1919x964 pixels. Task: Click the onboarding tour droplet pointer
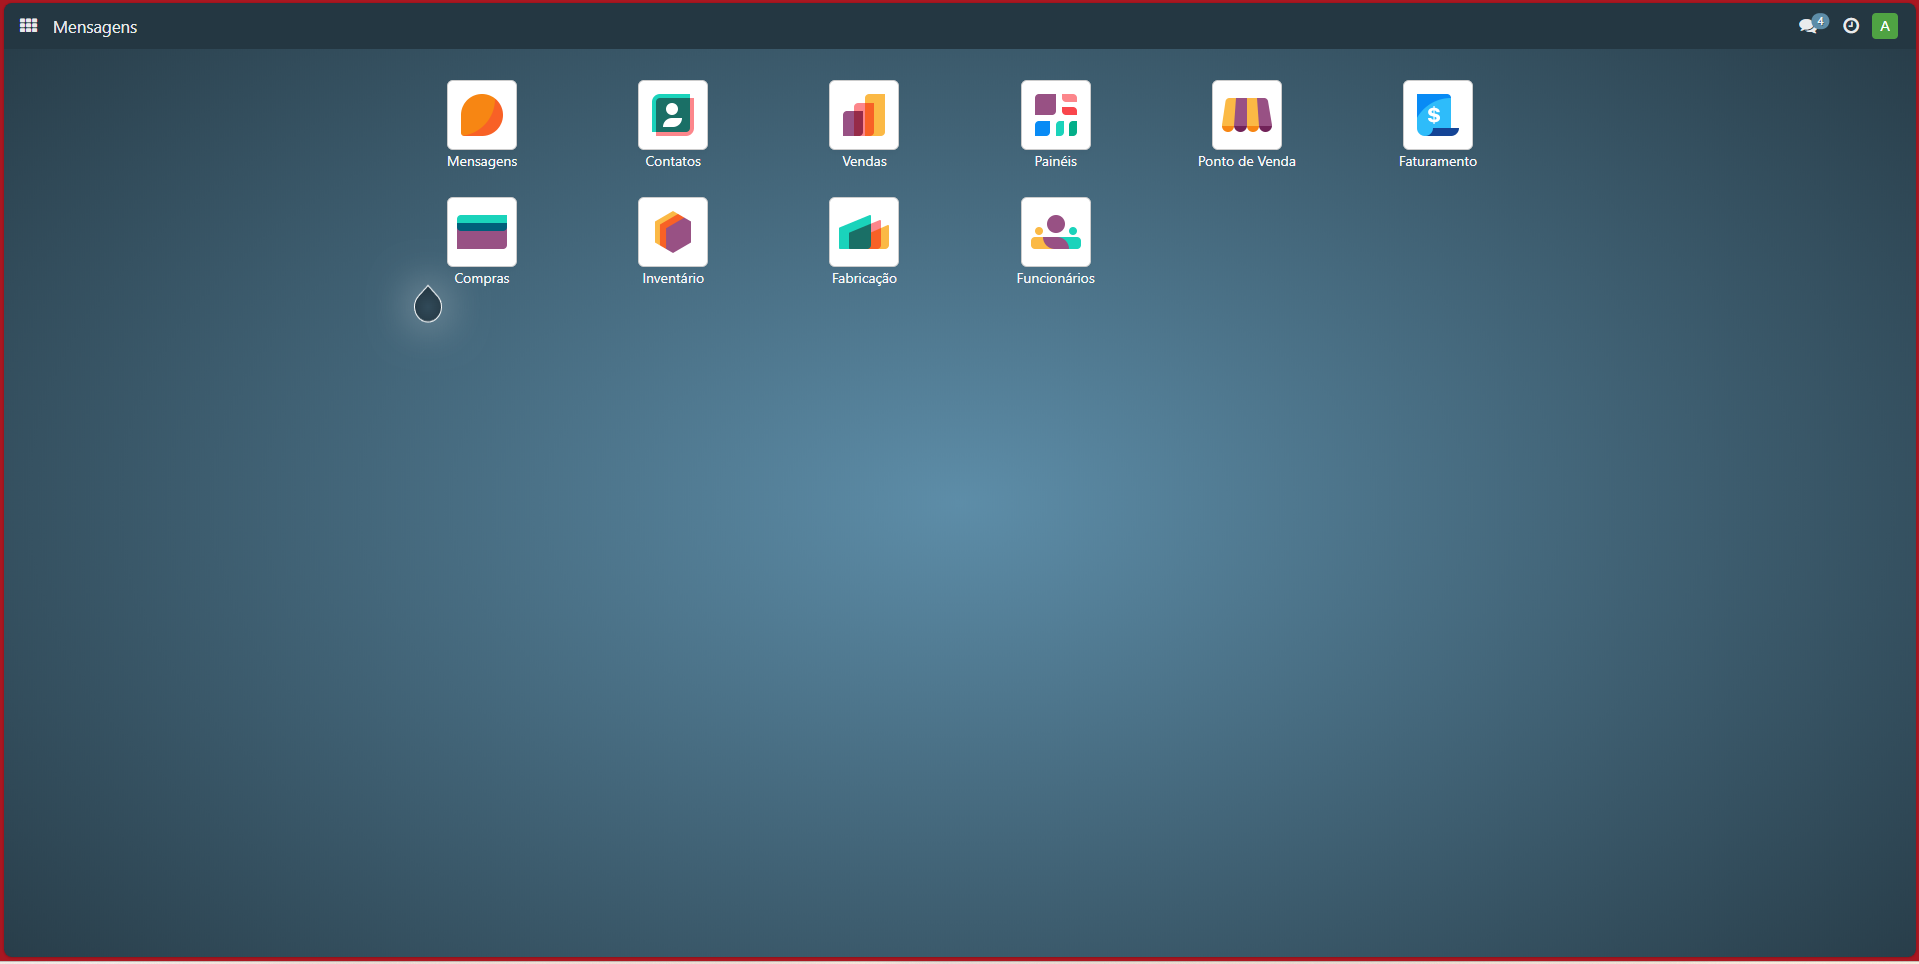pyautogui.click(x=428, y=306)
